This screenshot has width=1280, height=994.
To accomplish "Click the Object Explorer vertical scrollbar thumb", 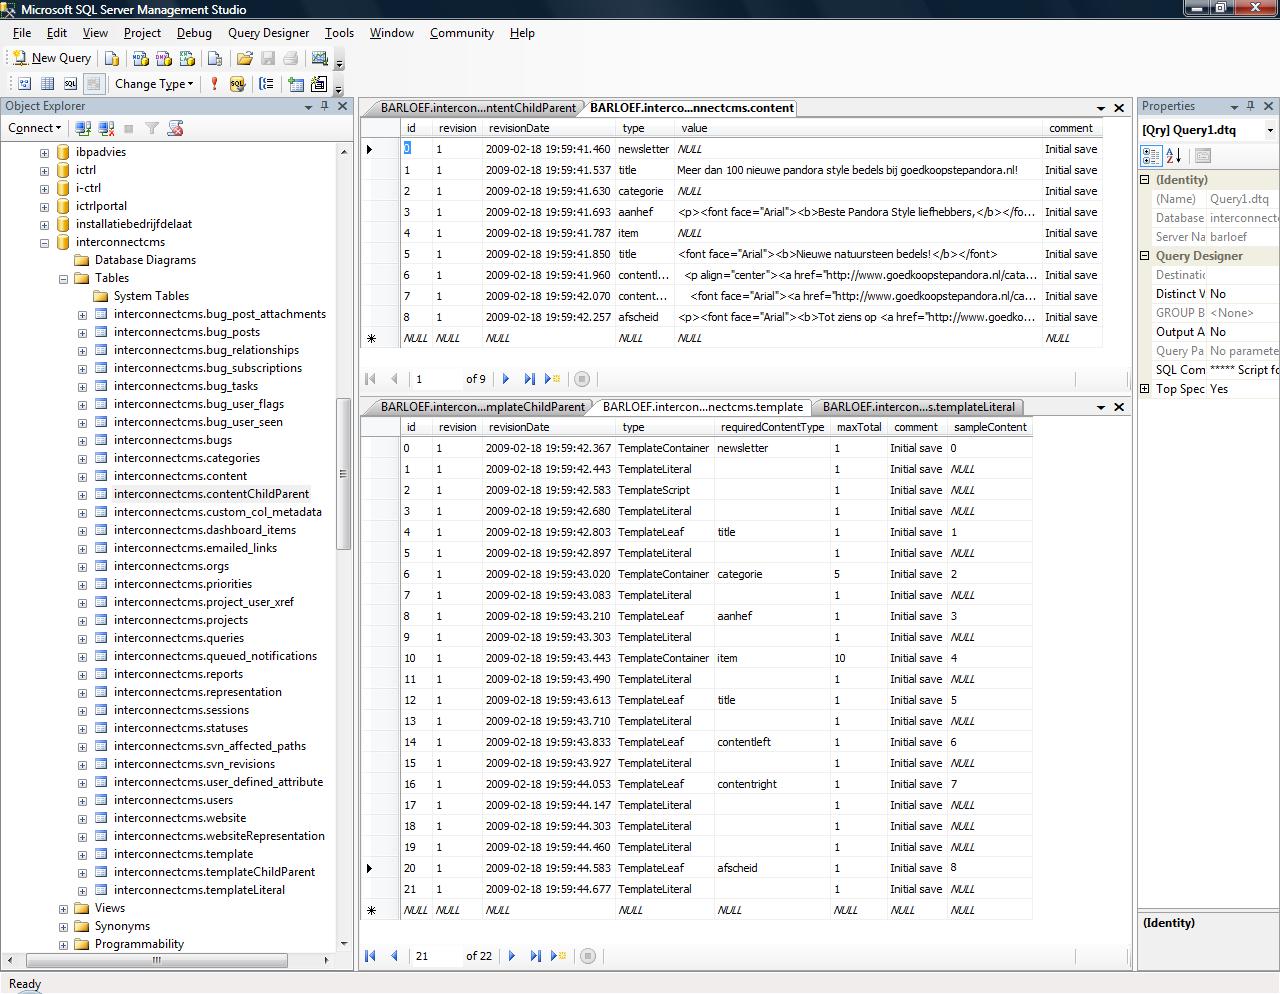I will pyautogui.click(x=343, y=475).
